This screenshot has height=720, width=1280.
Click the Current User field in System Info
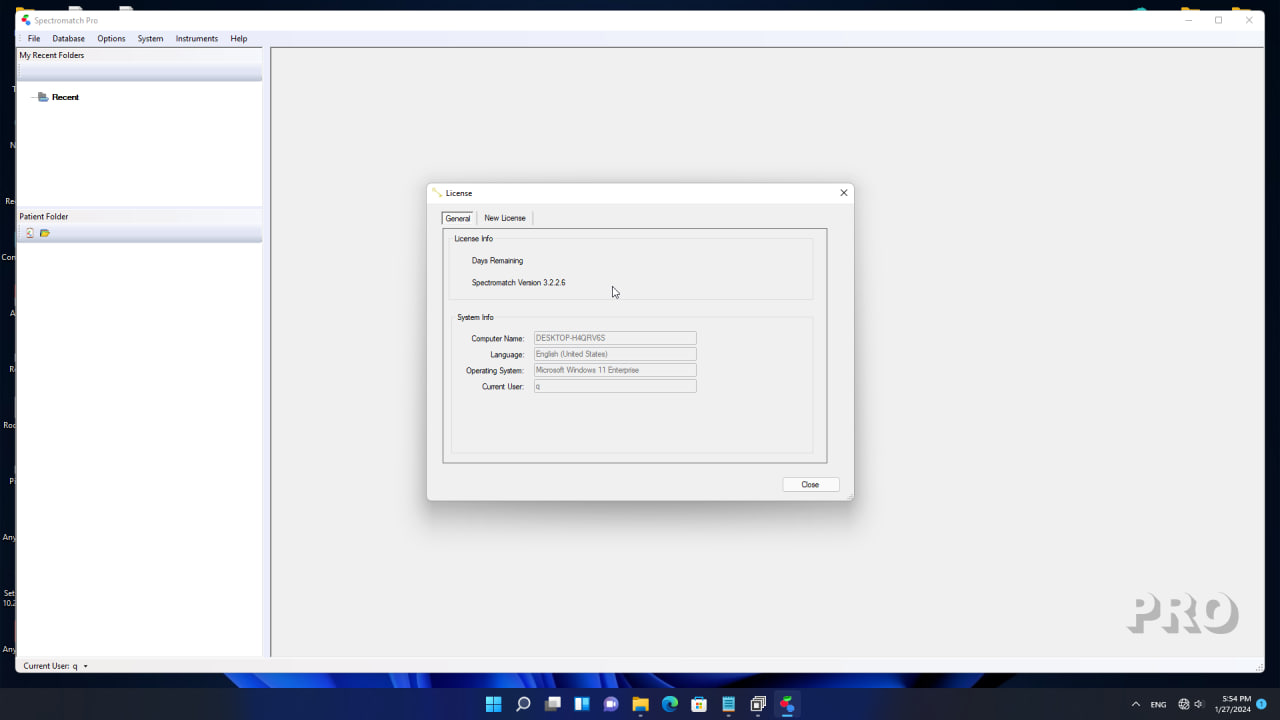click(615, 386)
